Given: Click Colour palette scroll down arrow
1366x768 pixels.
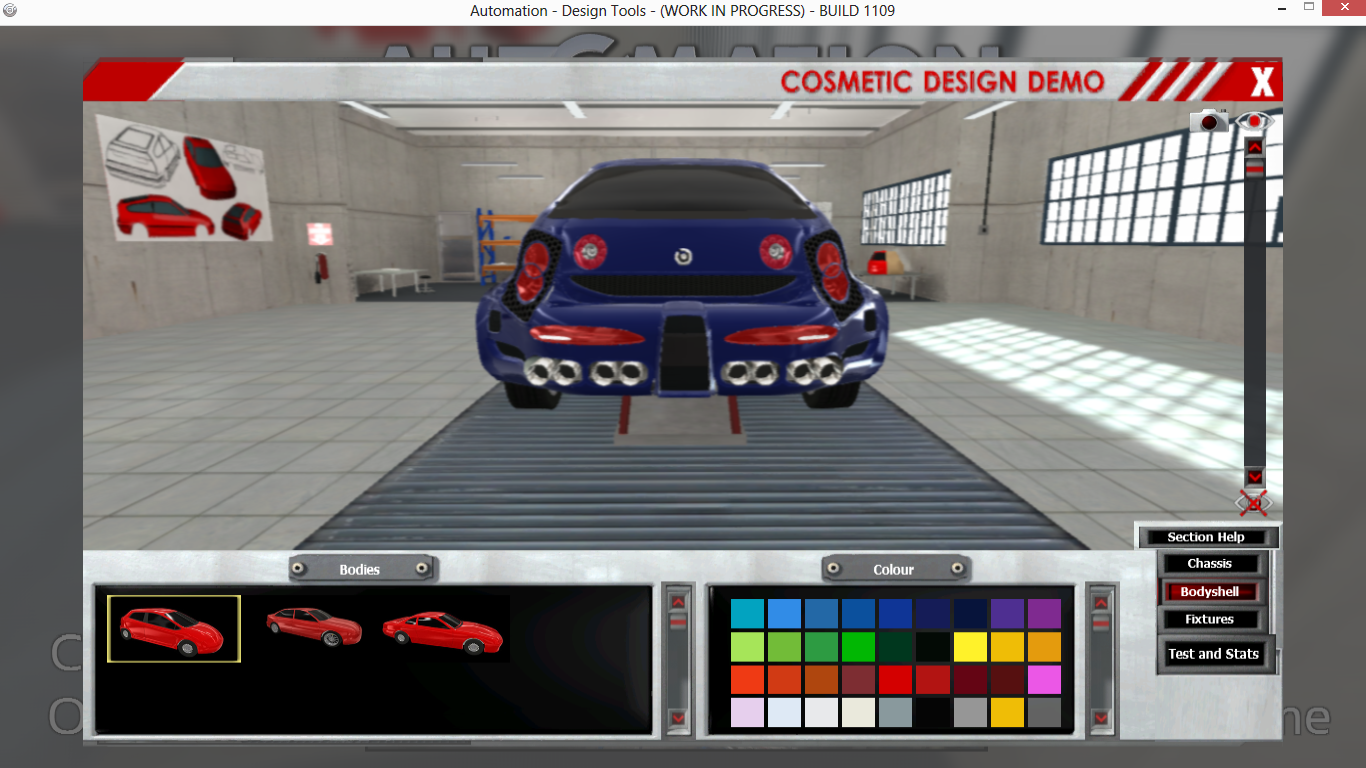Looking at the screenshot, I should tap(1101, 718).
